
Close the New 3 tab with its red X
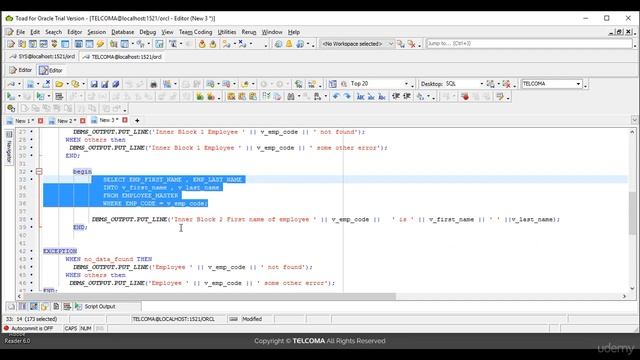pyautogui.click(x=125, y=120)
